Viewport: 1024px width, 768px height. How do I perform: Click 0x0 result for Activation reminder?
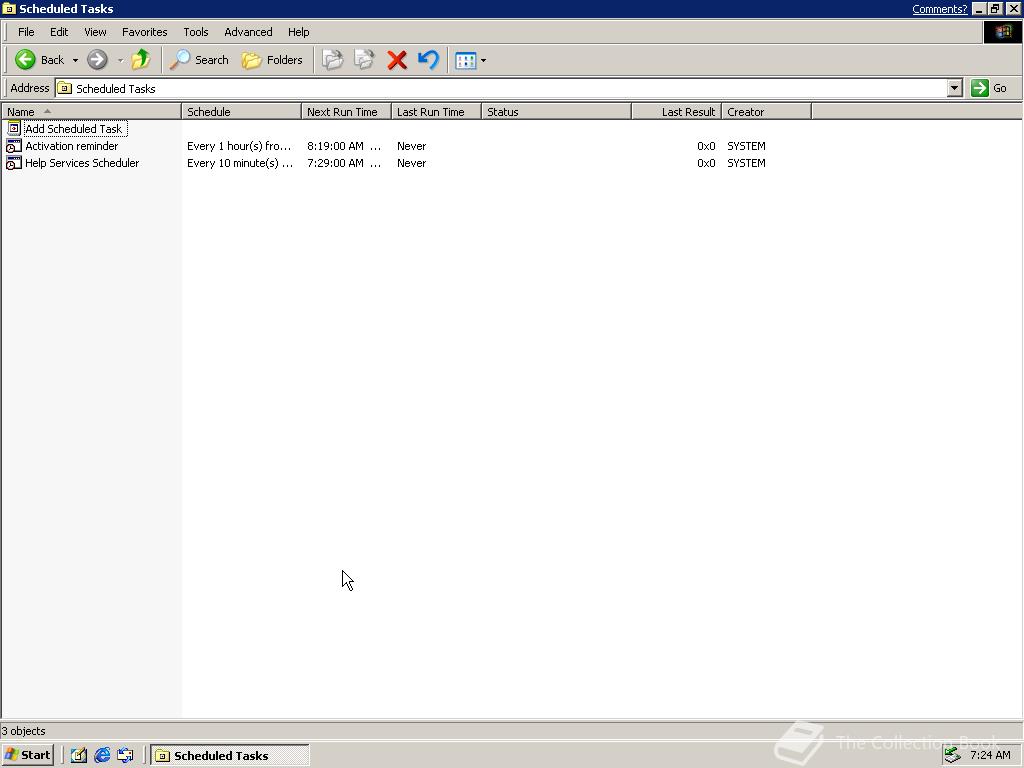706,146
